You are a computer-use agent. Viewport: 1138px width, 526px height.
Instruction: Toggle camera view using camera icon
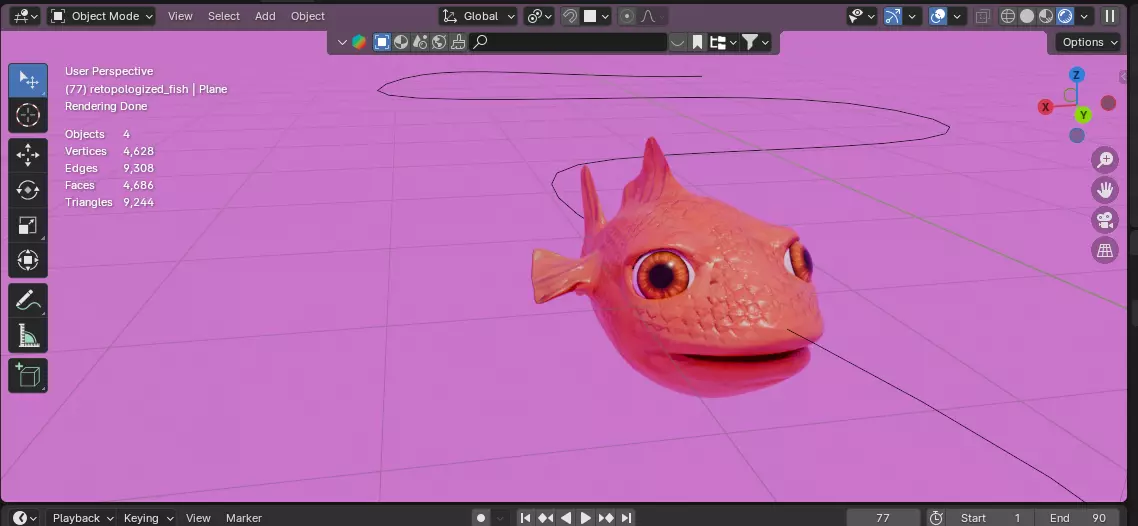pyautogui.click(x=1105, y=221)
